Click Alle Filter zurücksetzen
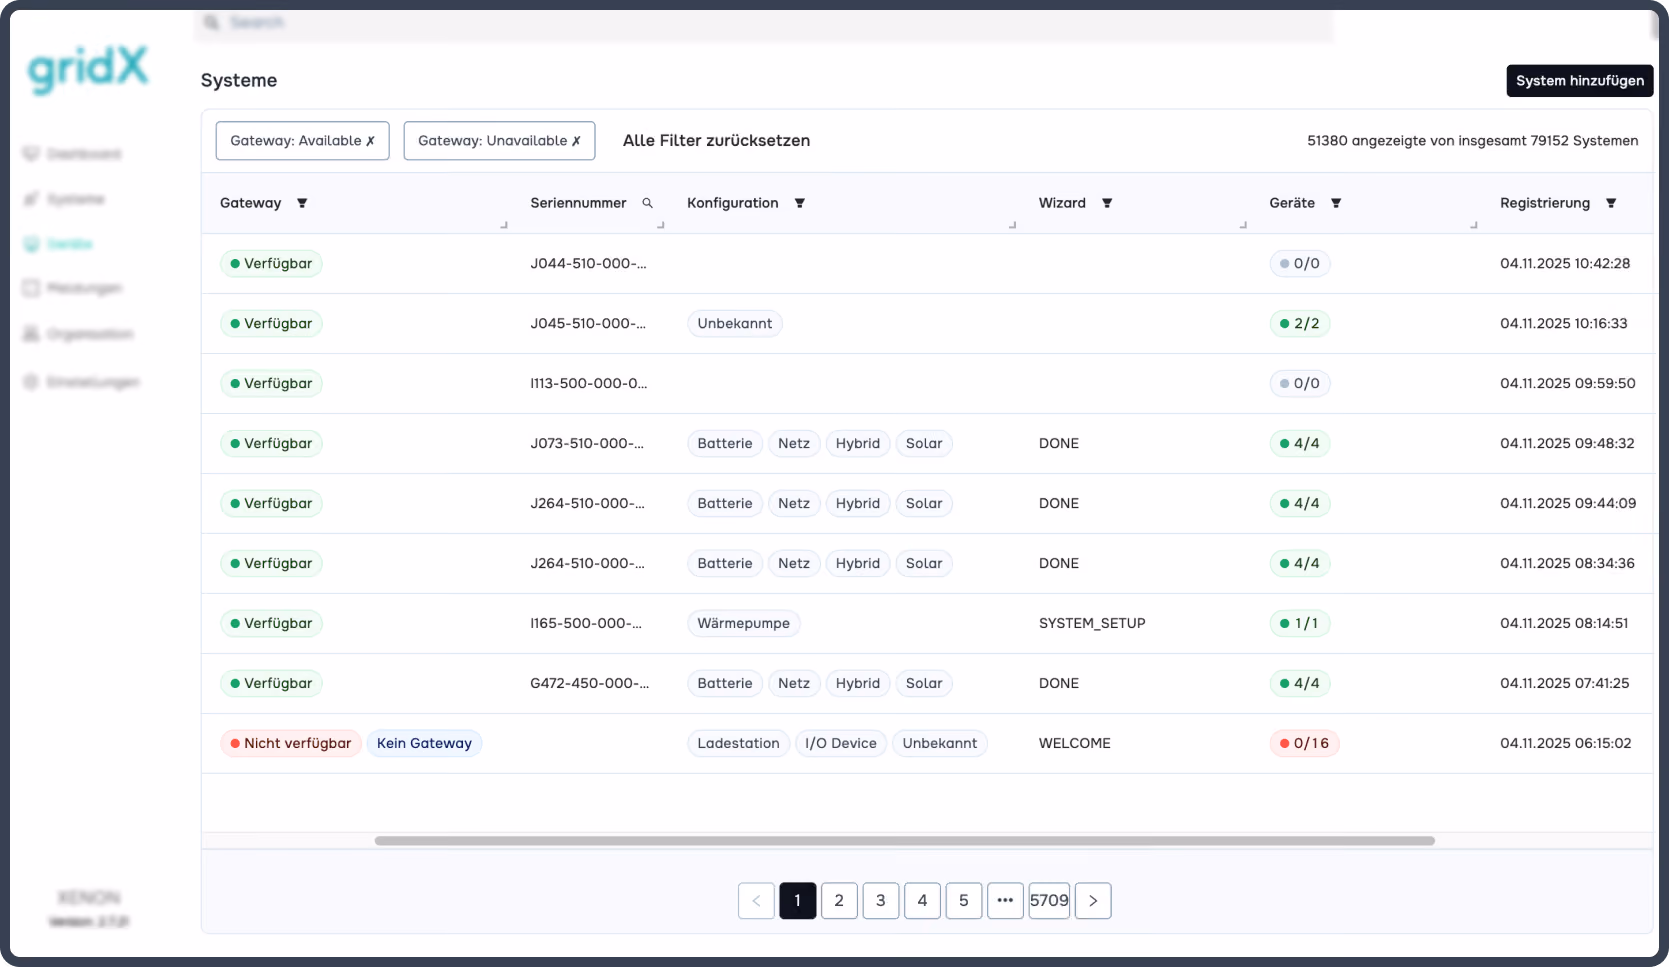 point(716,141)
